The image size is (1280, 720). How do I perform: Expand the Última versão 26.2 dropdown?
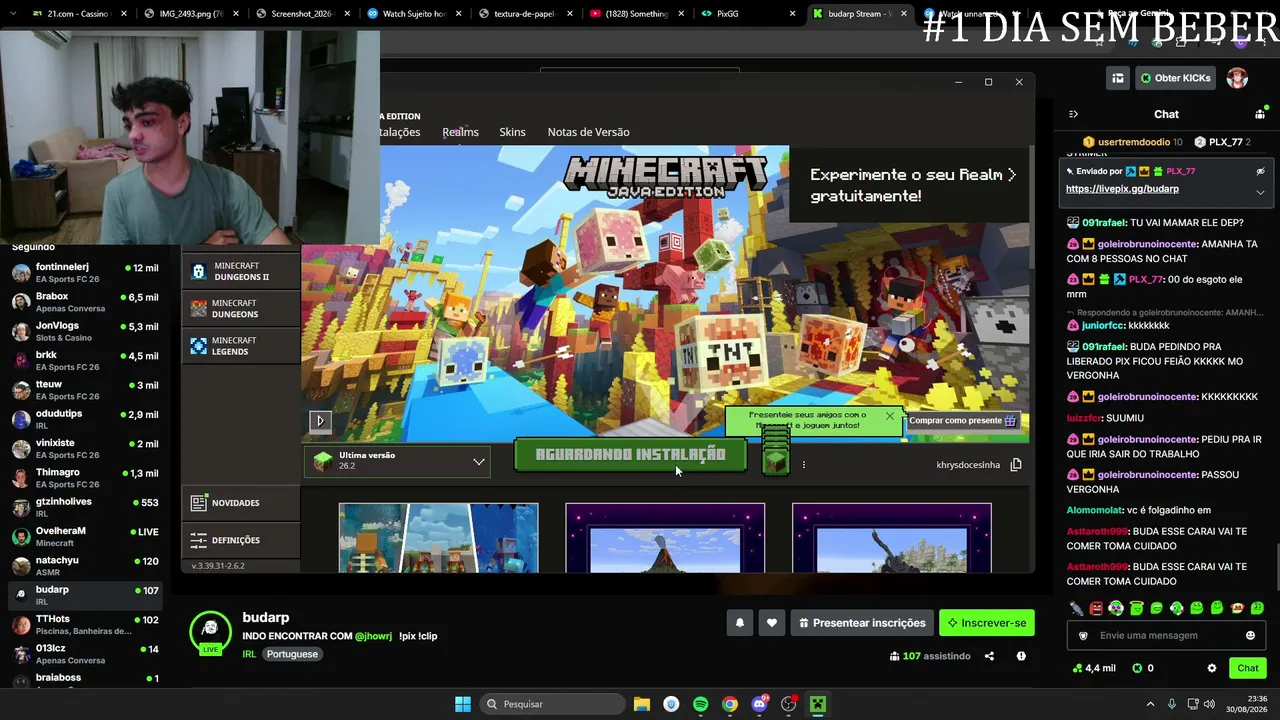click(x=398, y=461)
